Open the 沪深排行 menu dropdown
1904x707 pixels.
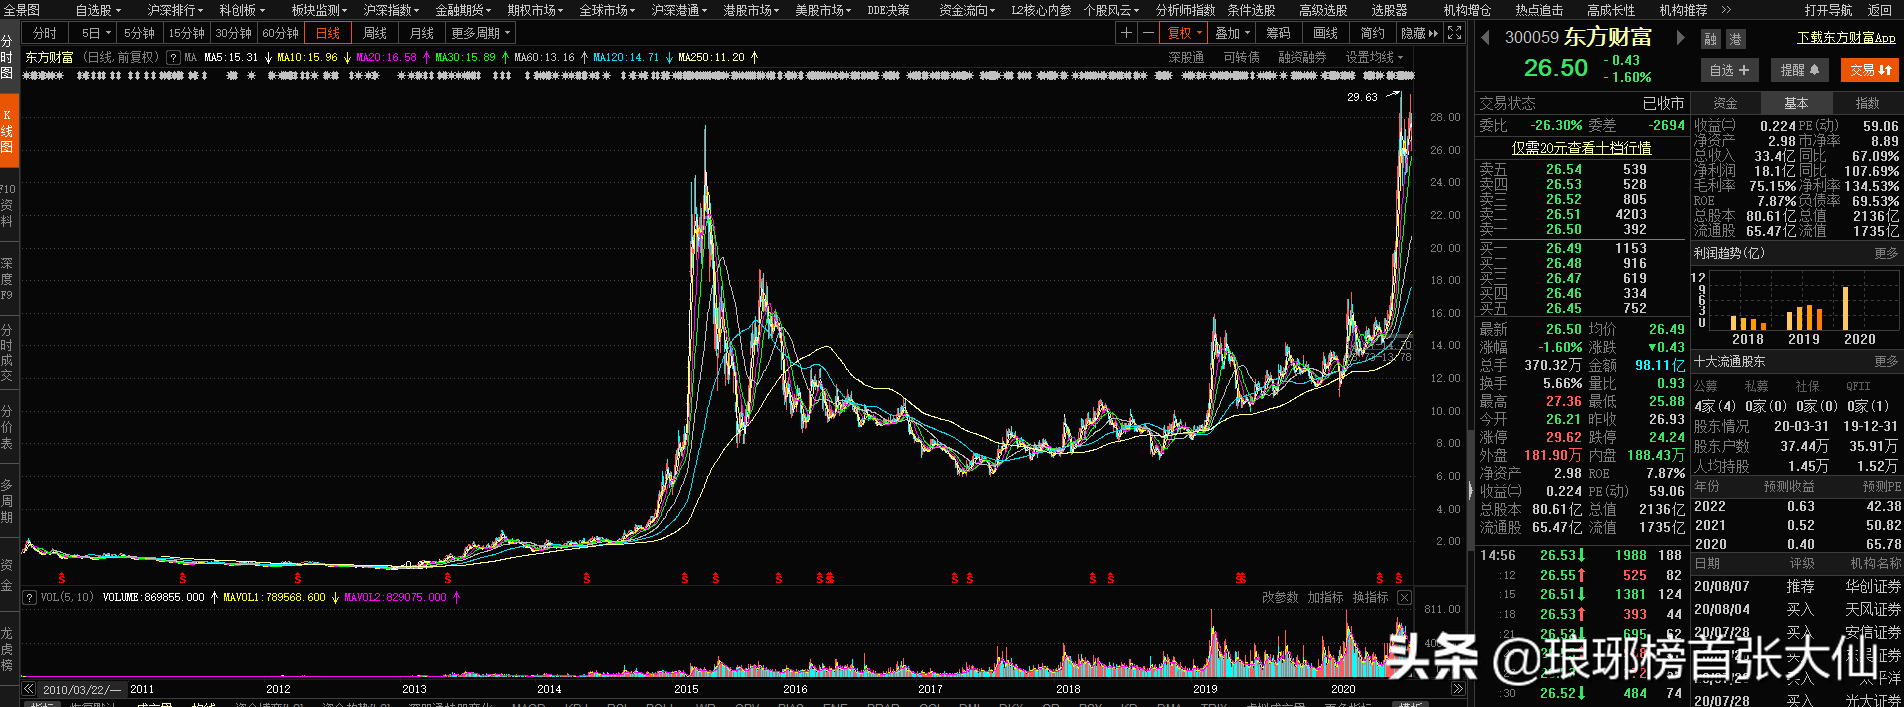[x=175, y=10]
